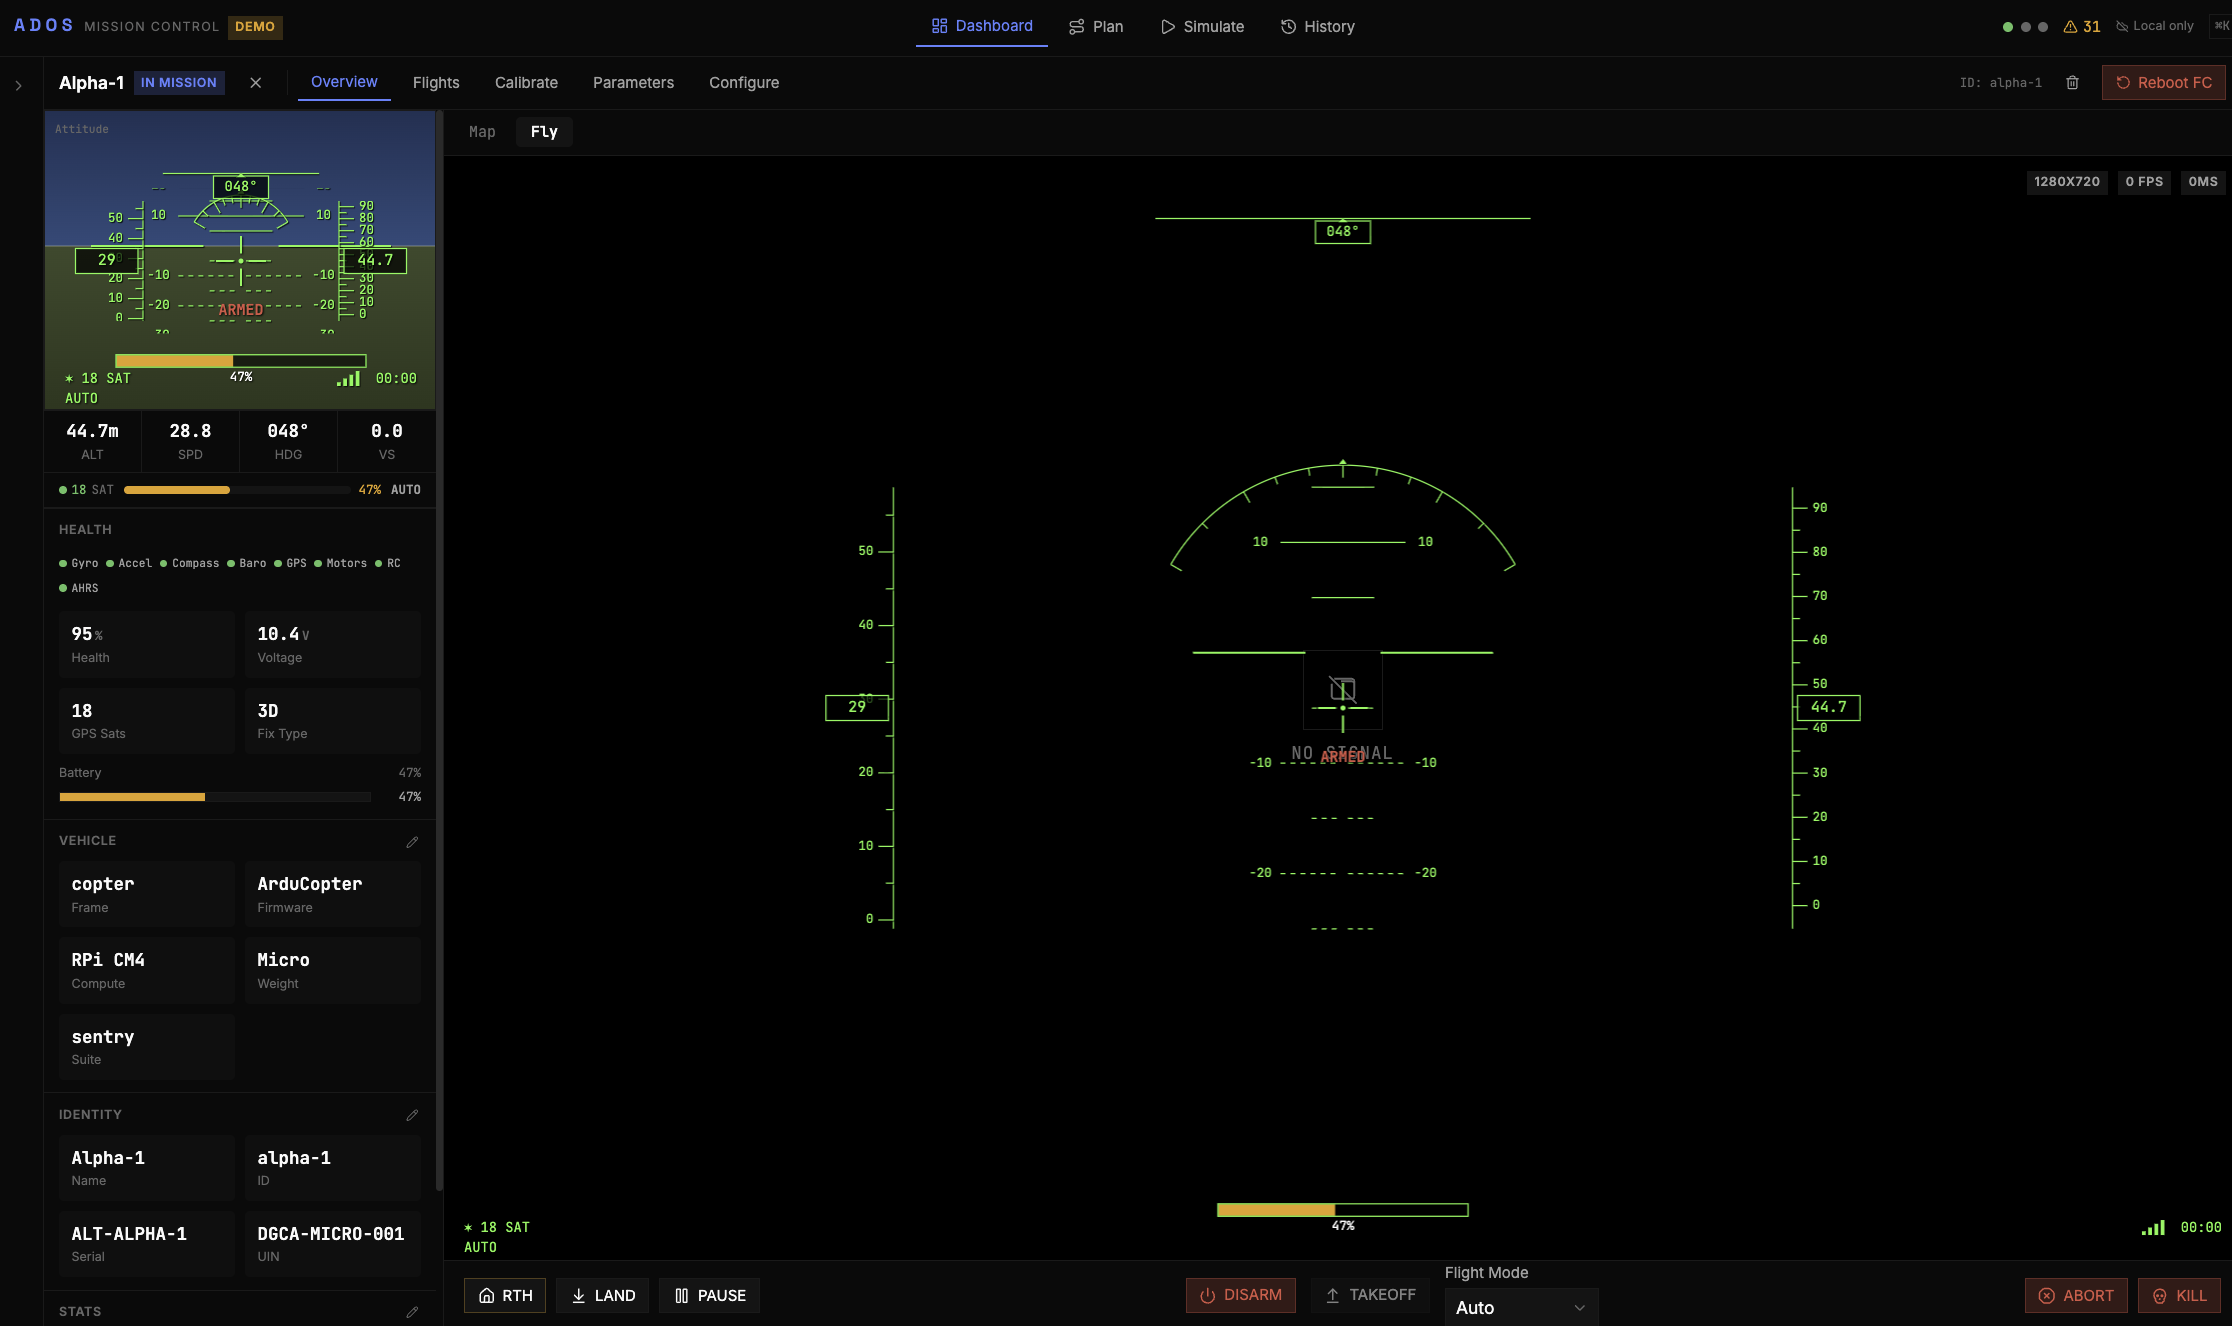The width and height of the screenshot is (2232, 1326).
Task: Delete the vehicle using the trash icon
Action: click(2072, 82)
